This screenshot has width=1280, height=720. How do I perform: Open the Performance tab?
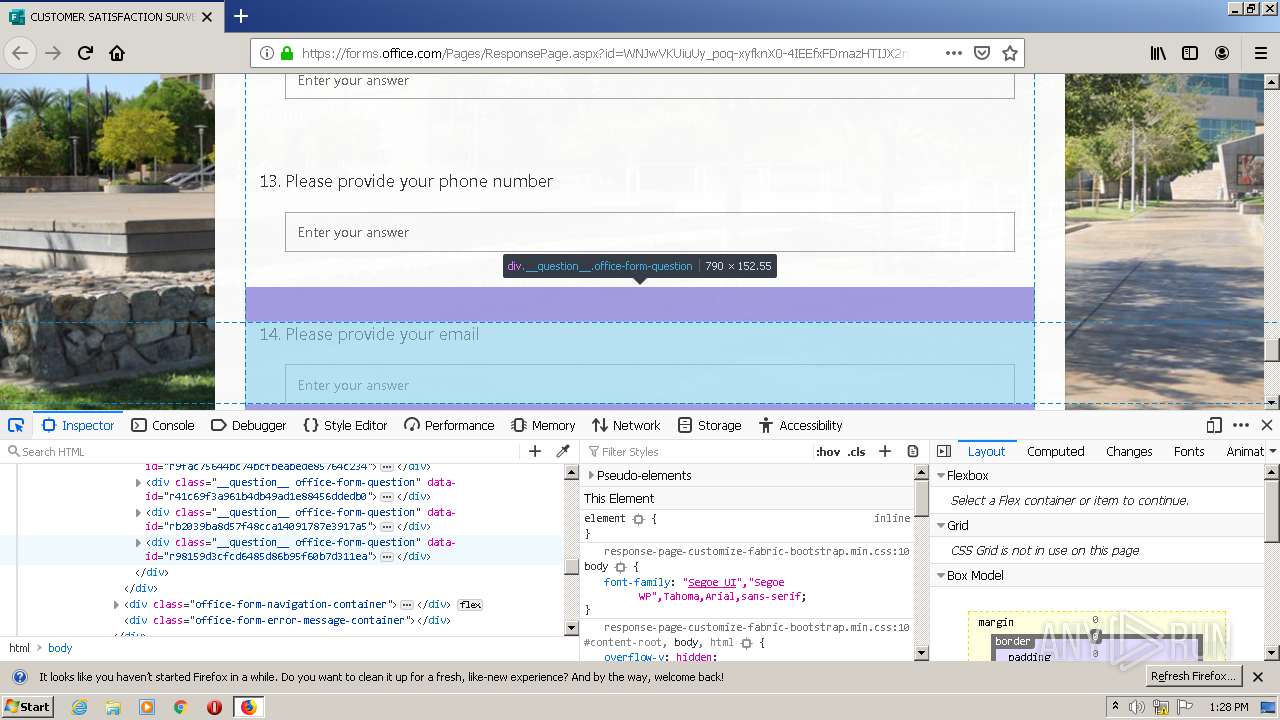pyautogui.click(x=449, y=425)
